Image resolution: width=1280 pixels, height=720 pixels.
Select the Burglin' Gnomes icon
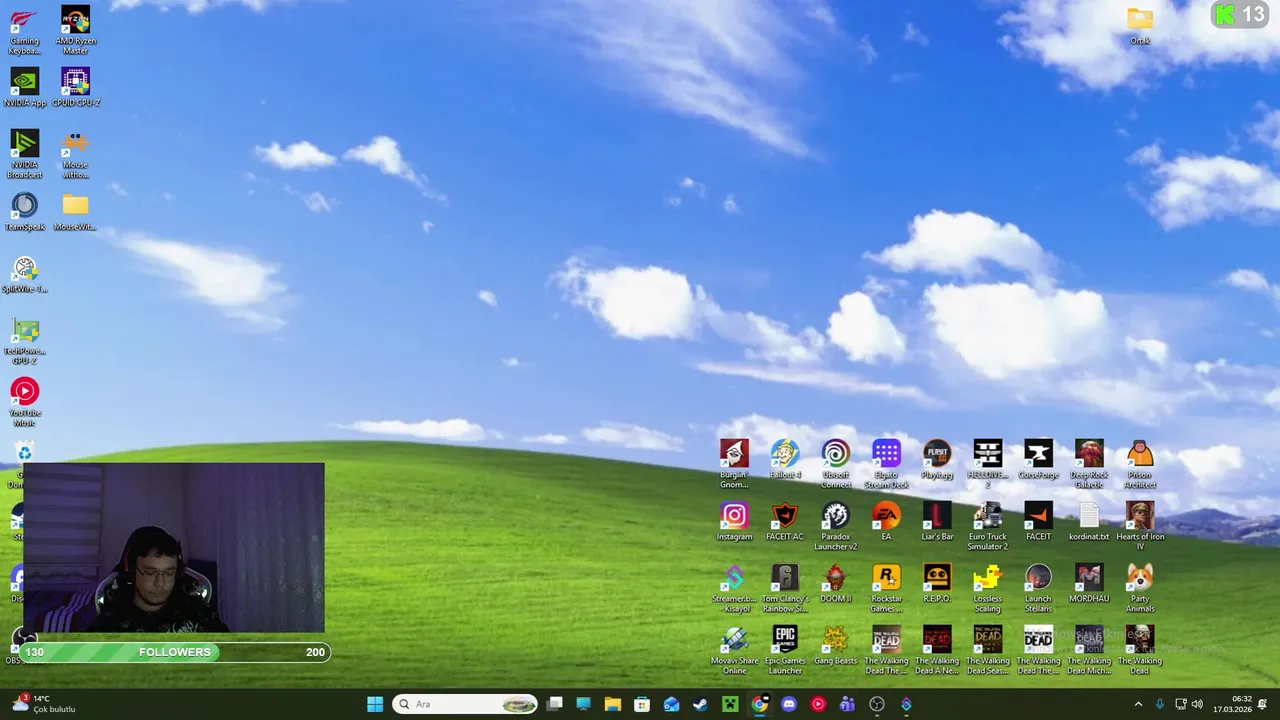(734, 465)
